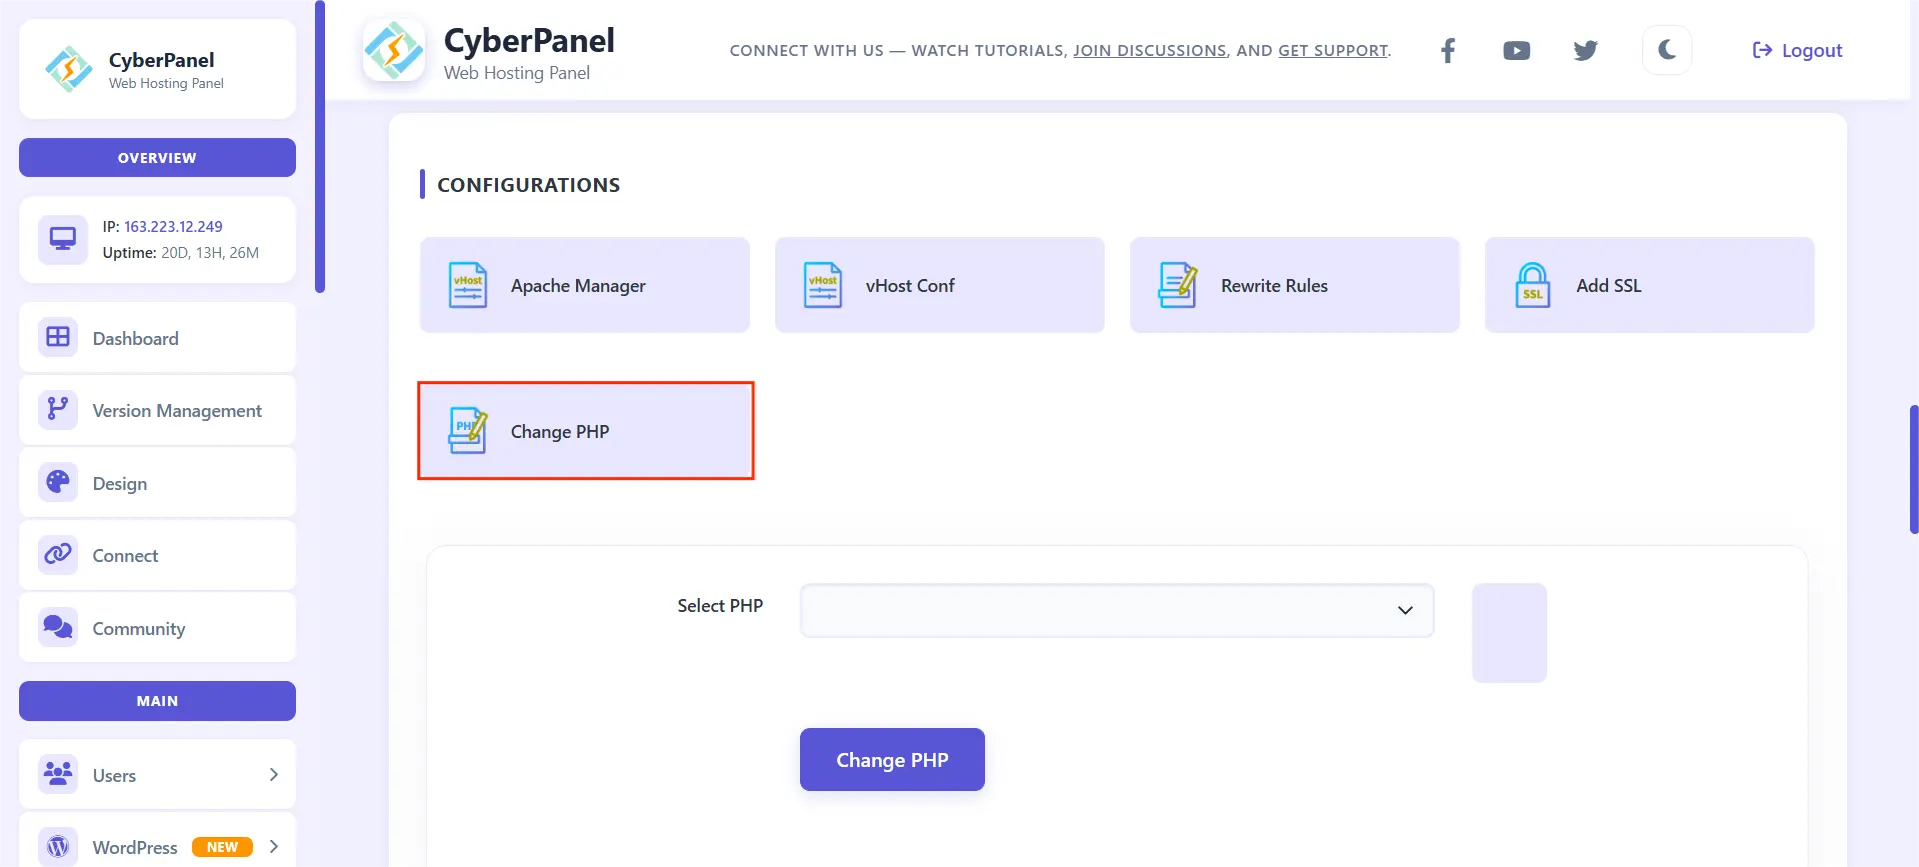Image resolution: width=1919 pixels, height=867 pixels.
Task: Open Version Management menu item
Action: click(x=157, y=410)
